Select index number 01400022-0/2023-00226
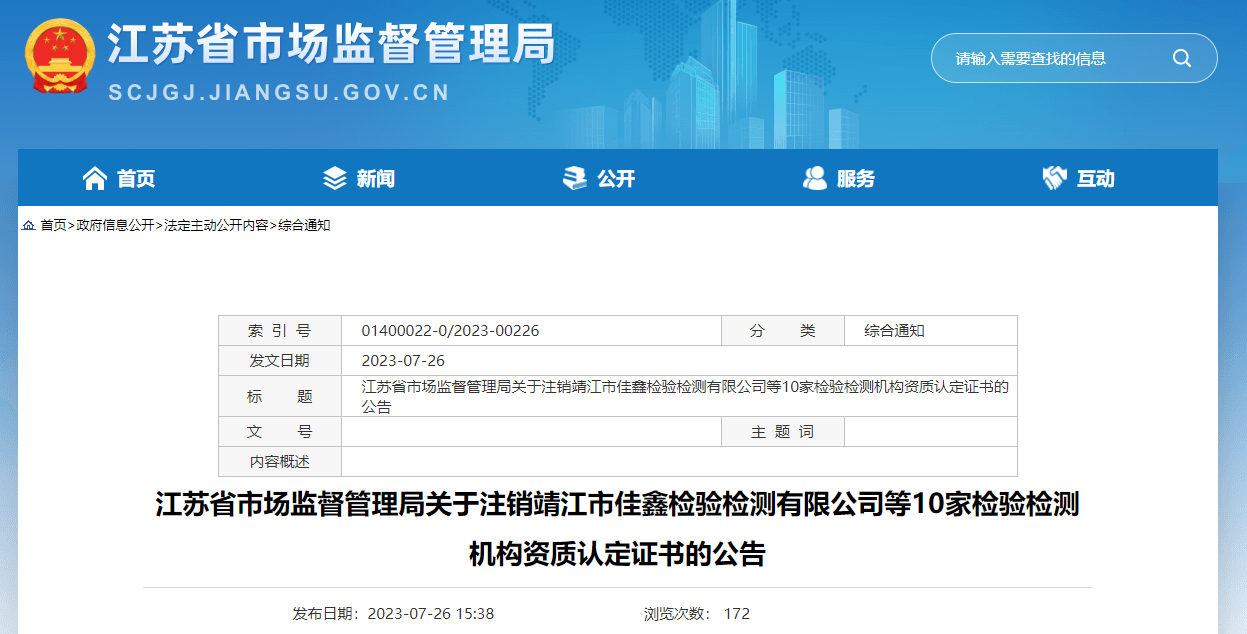 tap(450, 331)
